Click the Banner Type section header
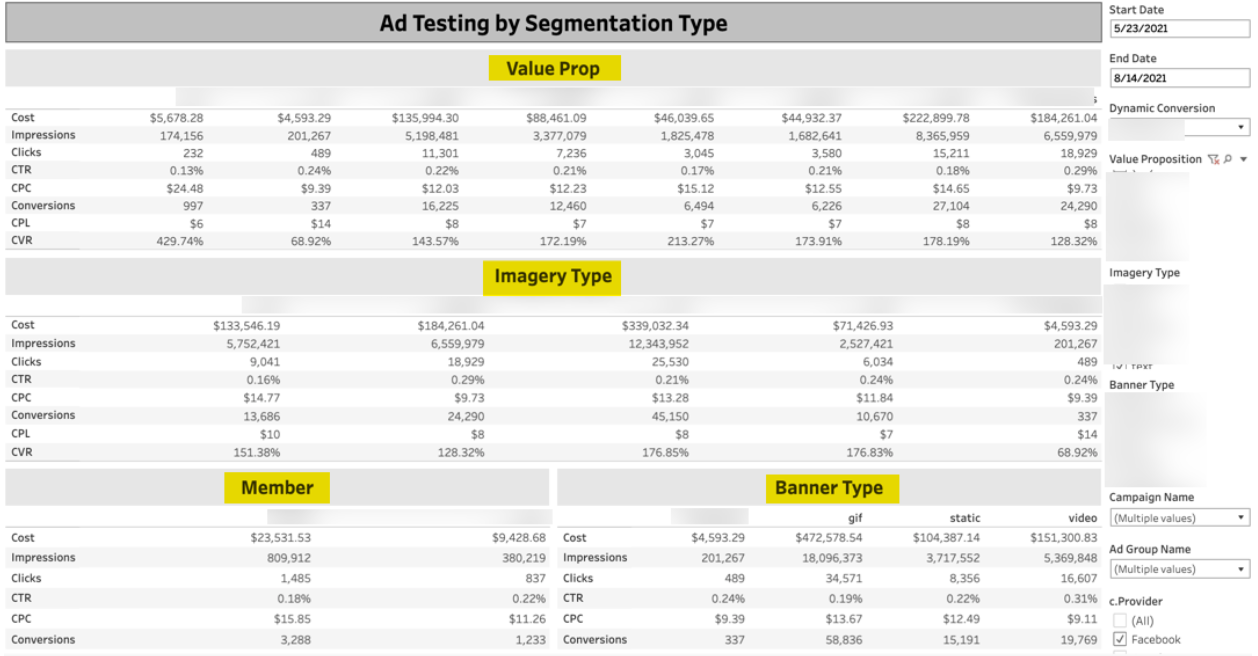Screen dimensions: 1258x656 point(829,488)
